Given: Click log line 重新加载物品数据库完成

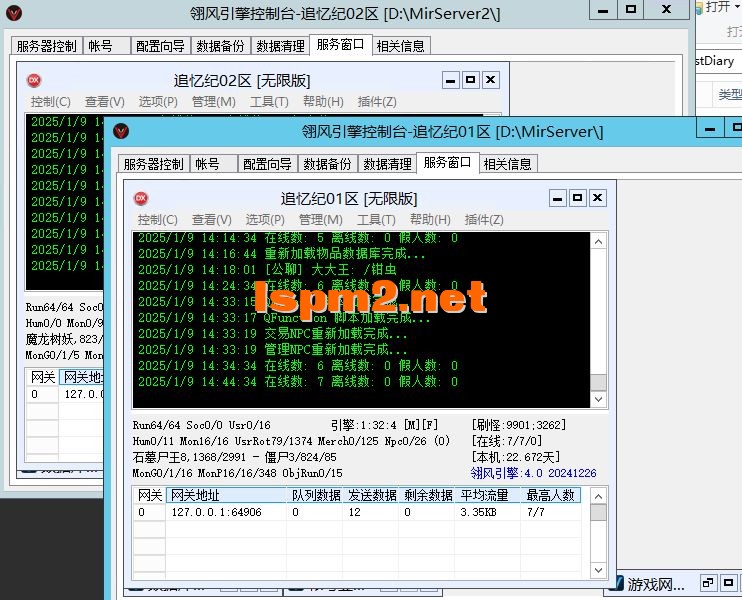Looking at the screenshot, I should (282, 254).
